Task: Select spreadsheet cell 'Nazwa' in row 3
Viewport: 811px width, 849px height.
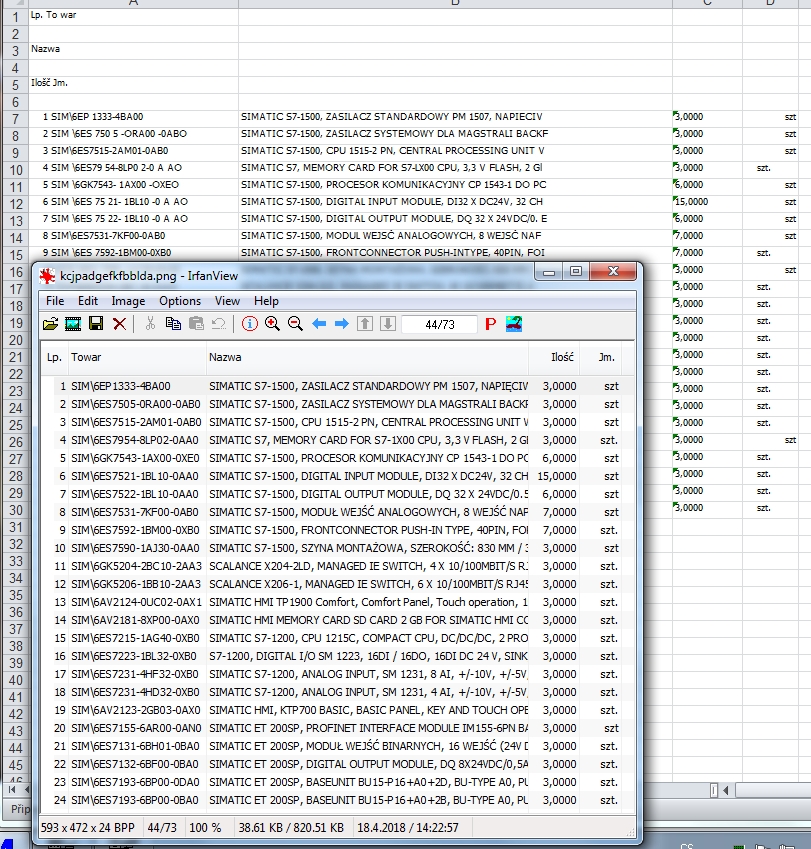Action: [134, 51]
